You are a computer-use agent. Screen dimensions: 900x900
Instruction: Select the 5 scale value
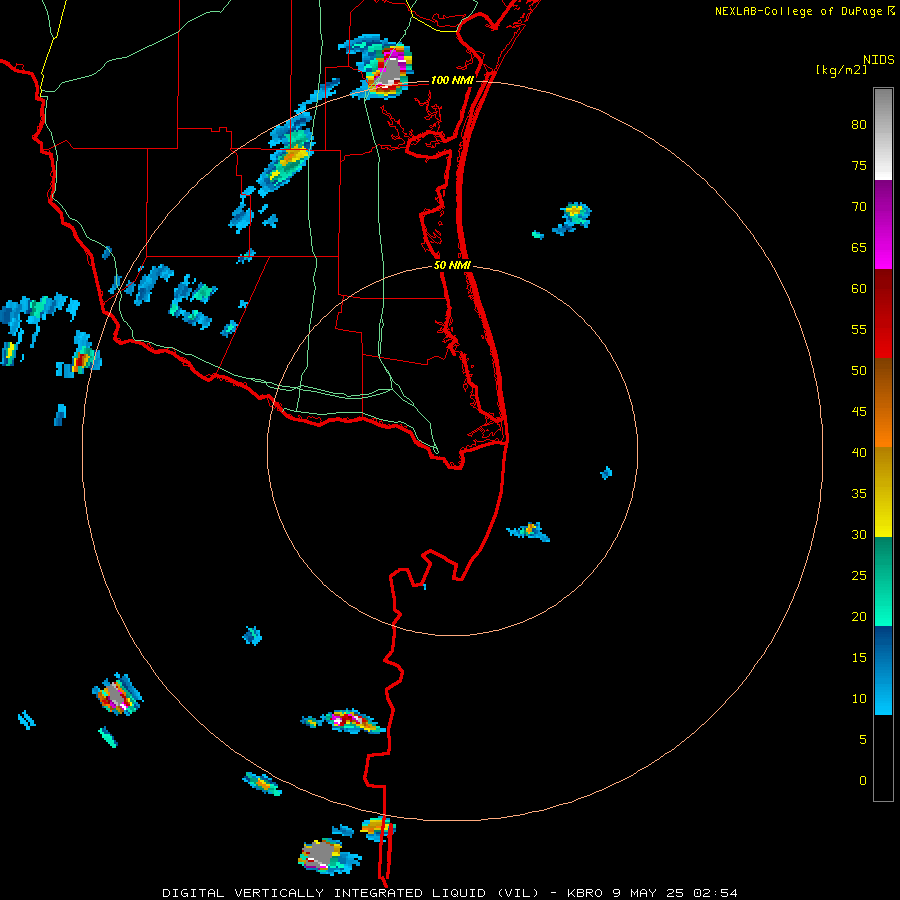tap(863, 740)
